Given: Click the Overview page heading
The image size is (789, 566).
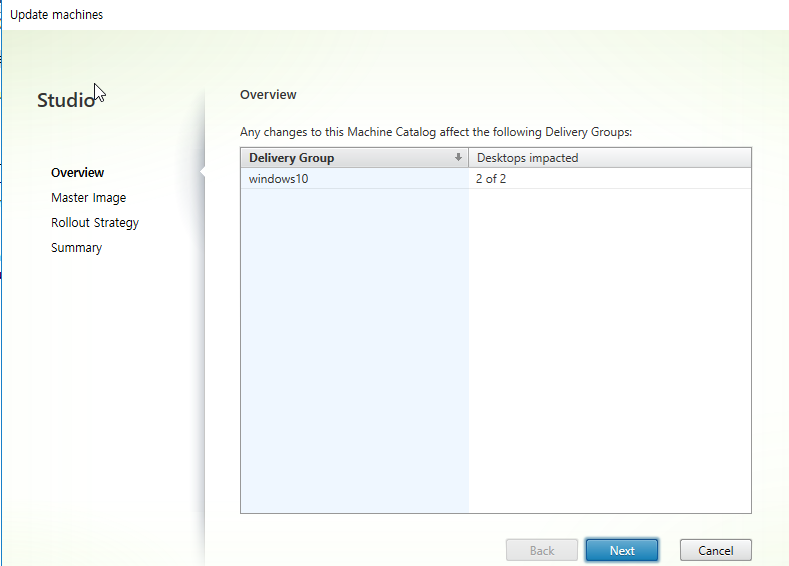Looking at the screenshot, I should coord(268,95).
